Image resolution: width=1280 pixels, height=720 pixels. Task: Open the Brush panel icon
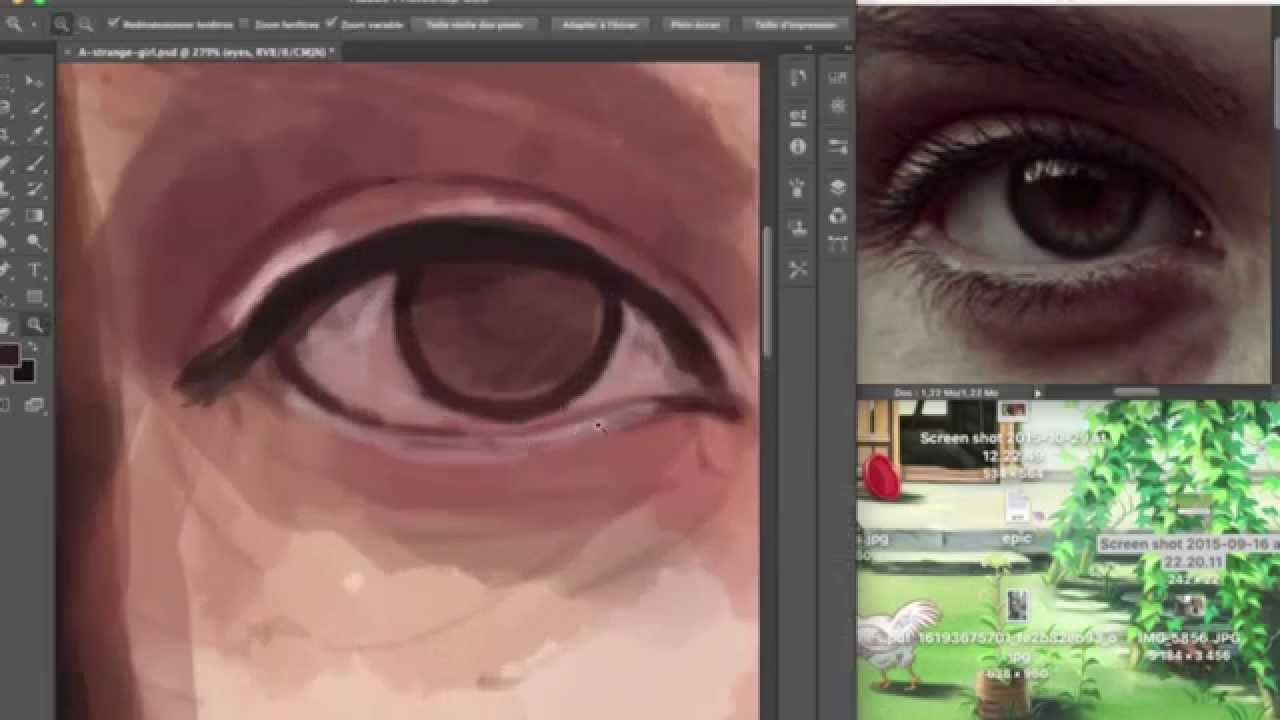798,187
